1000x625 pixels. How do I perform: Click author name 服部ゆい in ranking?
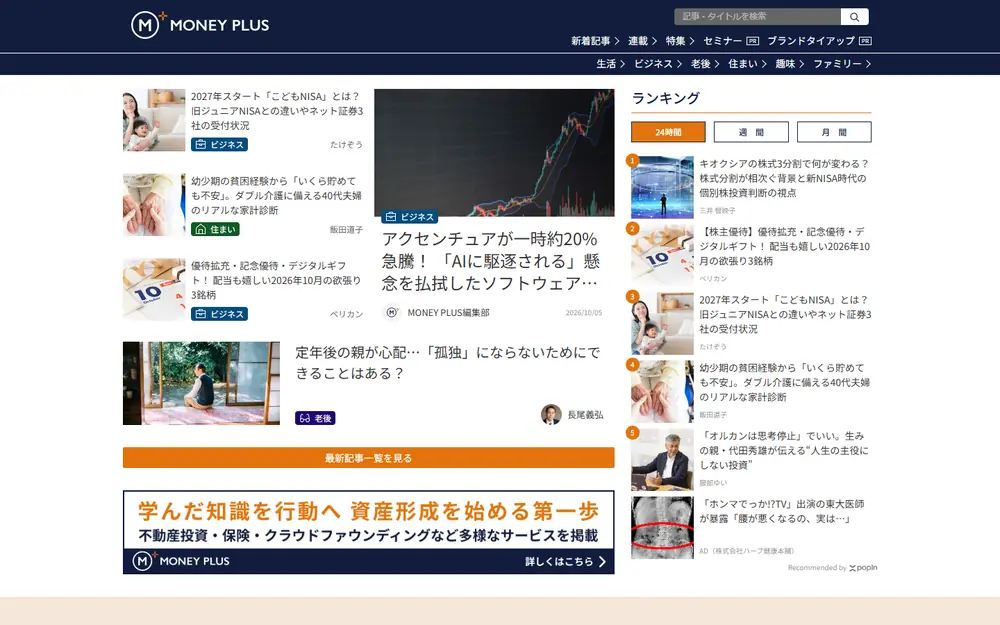point(713,483)
